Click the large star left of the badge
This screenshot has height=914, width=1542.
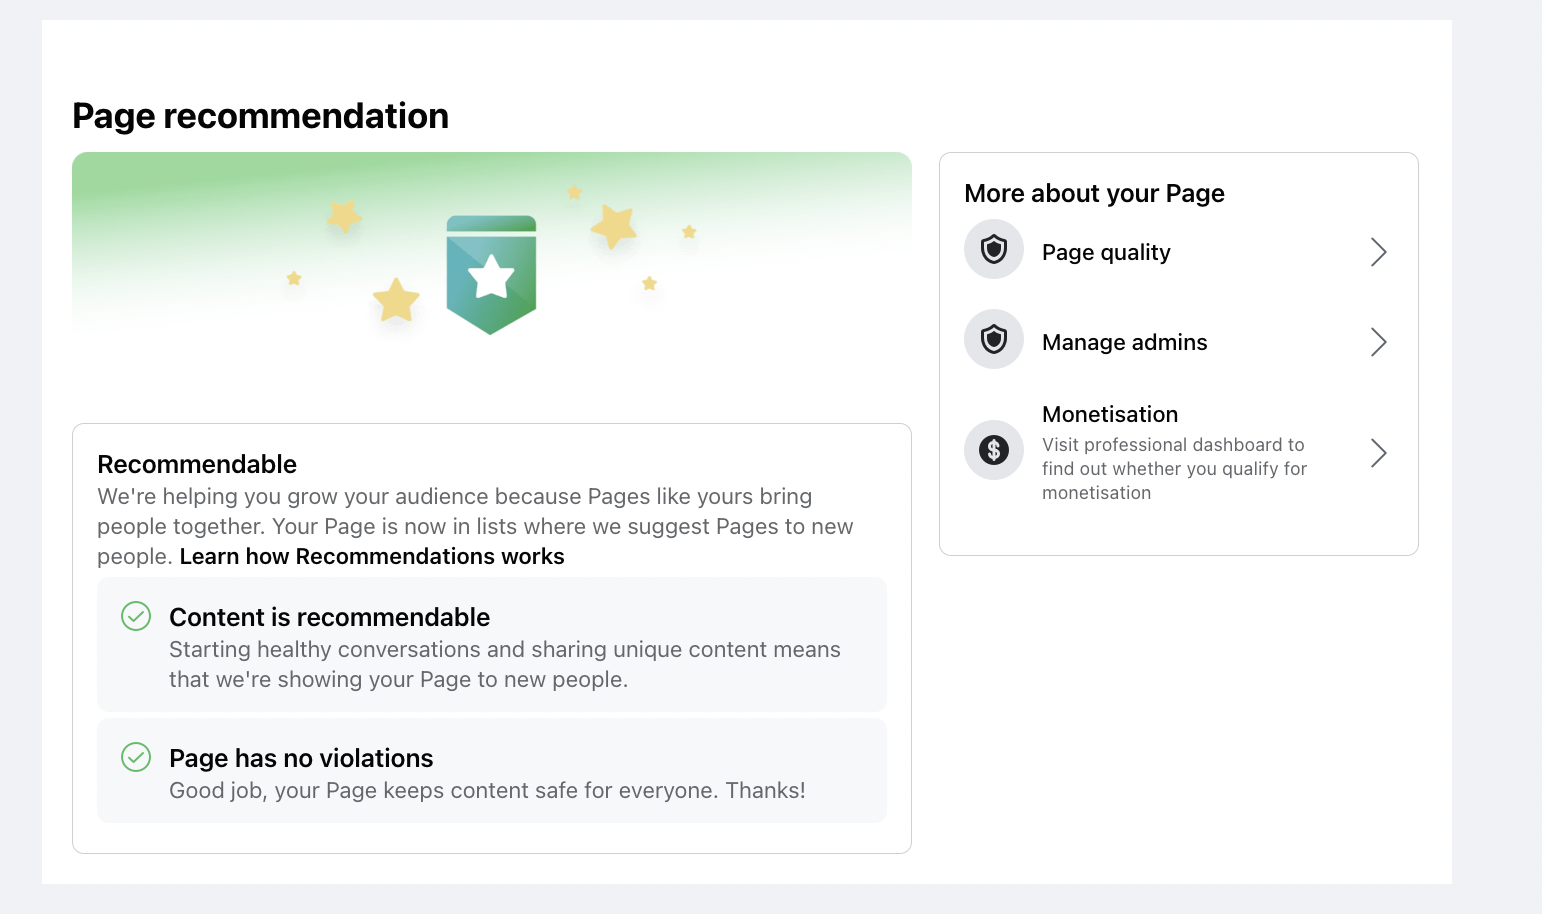(x=396, y=300)
